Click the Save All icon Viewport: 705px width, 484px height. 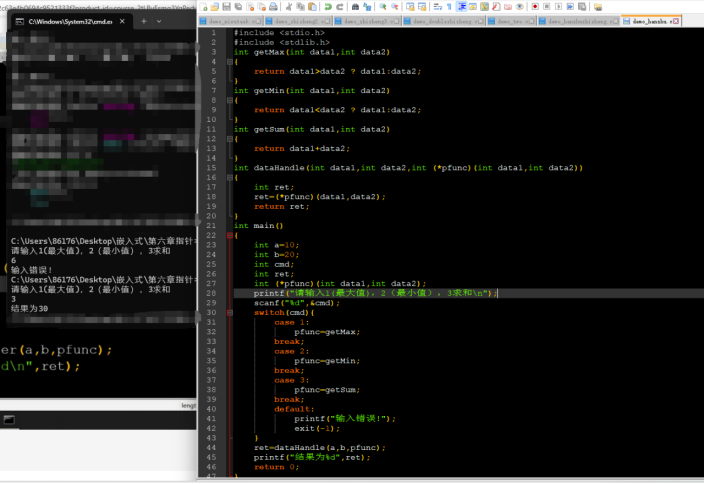(238, 7)
